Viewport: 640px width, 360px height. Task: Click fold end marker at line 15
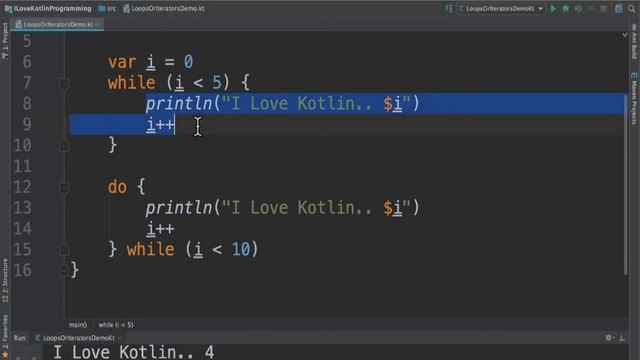(64, 249)
